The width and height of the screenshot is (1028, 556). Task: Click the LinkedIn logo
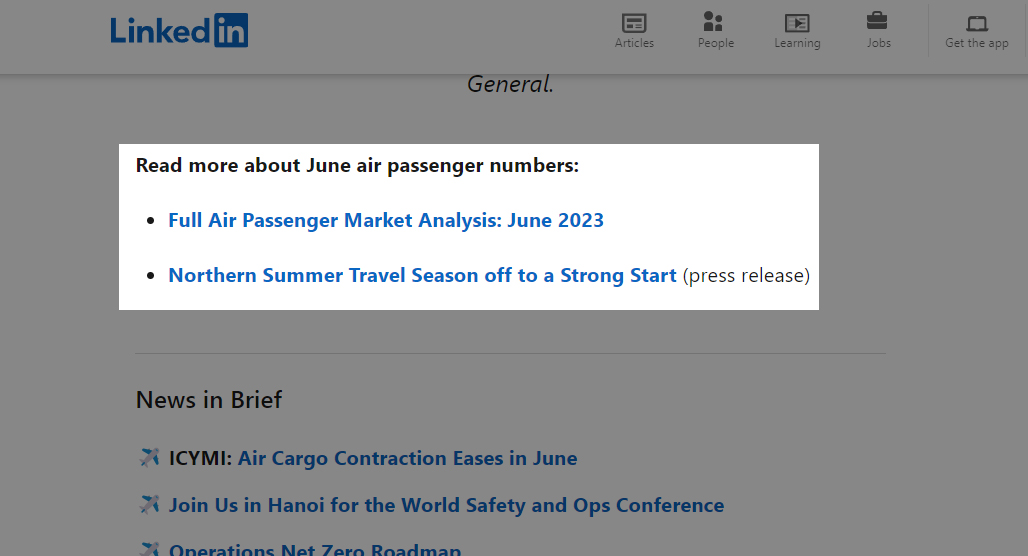tap(179, 30)
